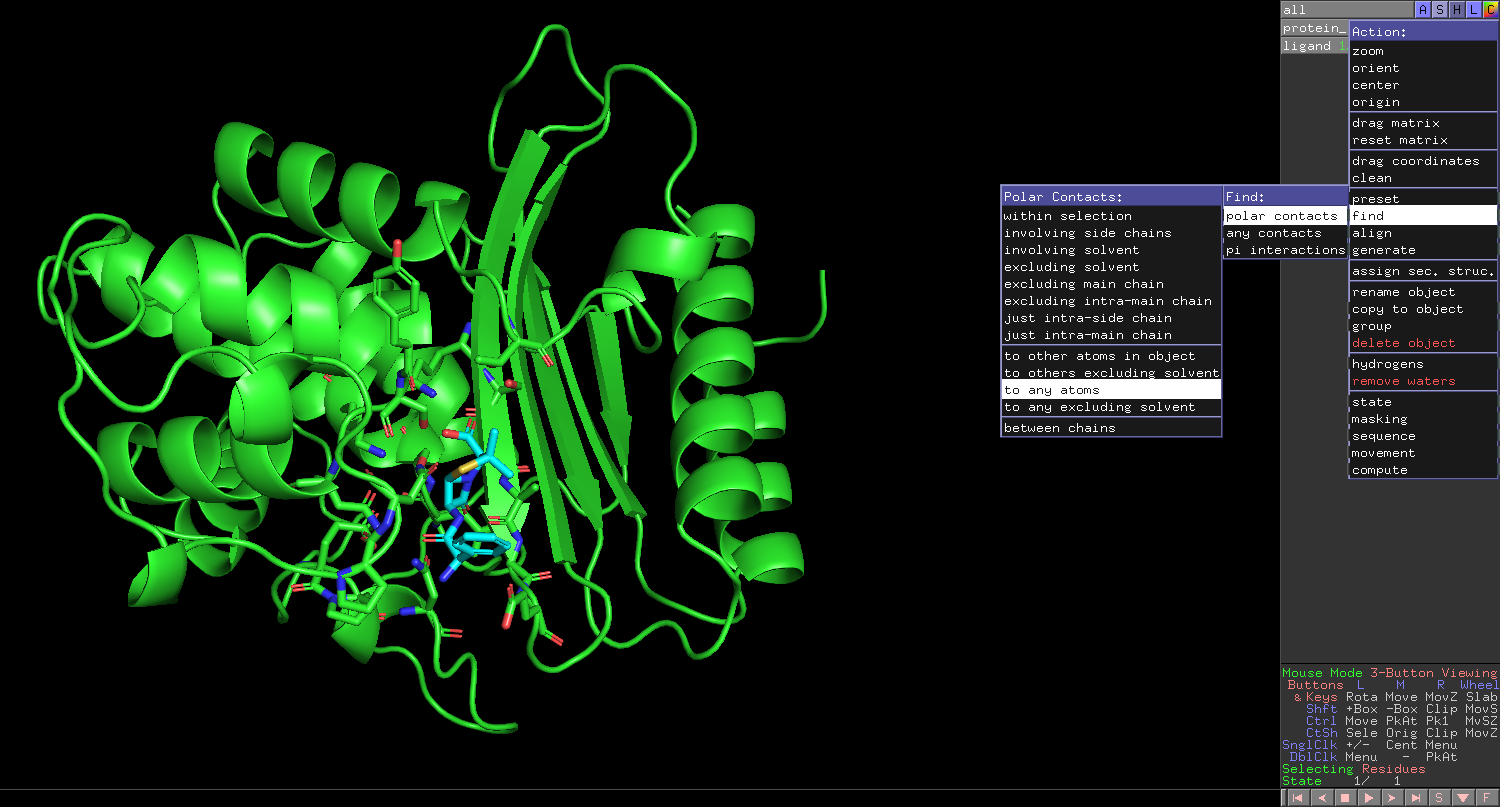Expand the 'state' submenu
This screenshot has width=1500, height=807.
pyautogui.click(x=1423, y=402)
